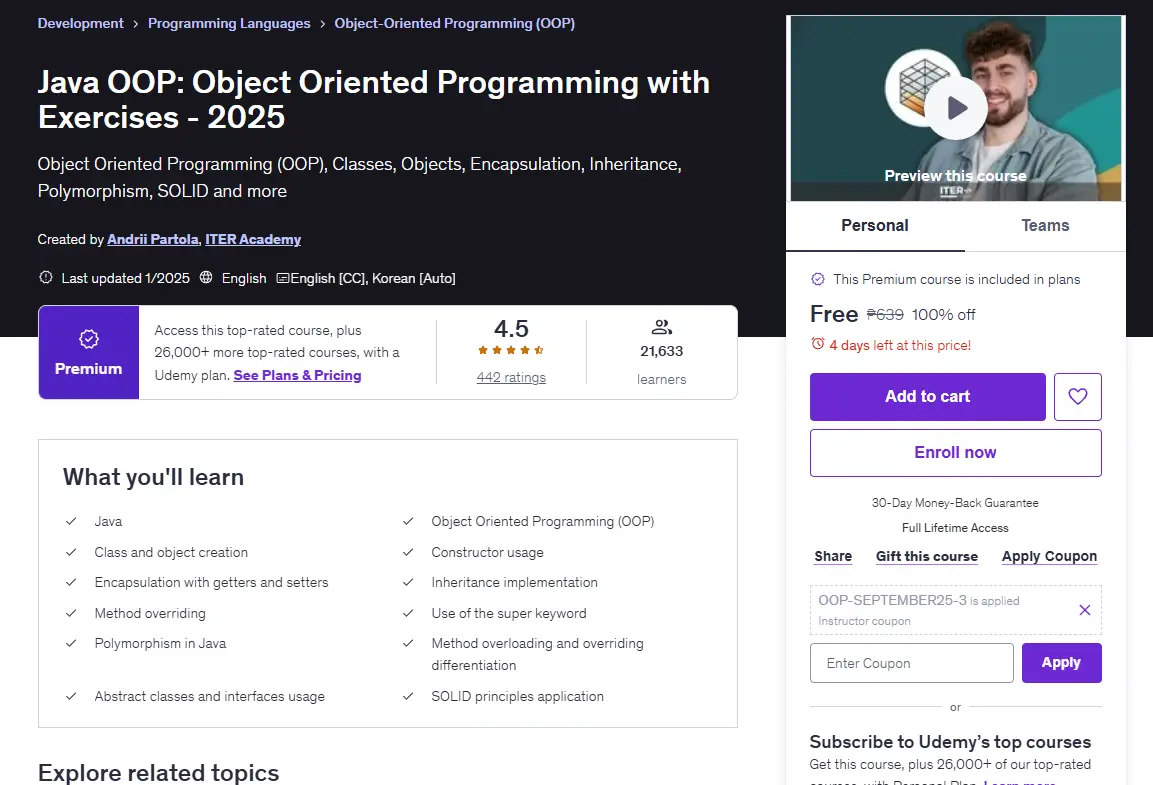The width and height of the screenshot is (1153, 785).
Task: Click the checkmark beside SOLID principles application
Action: coord(408,696)
